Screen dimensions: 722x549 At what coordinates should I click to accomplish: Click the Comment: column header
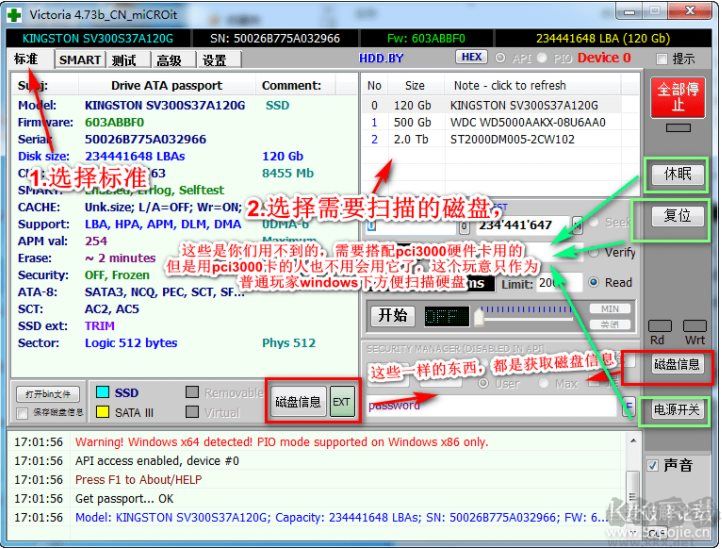(292, 86)
